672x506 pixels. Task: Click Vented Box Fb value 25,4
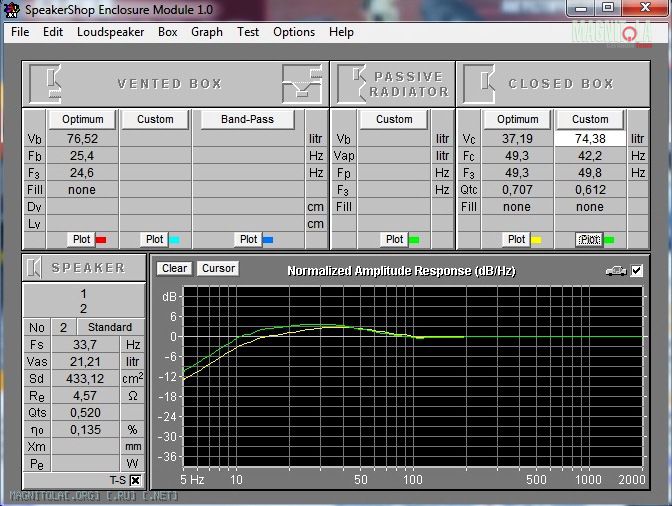[x=82, y=156]
